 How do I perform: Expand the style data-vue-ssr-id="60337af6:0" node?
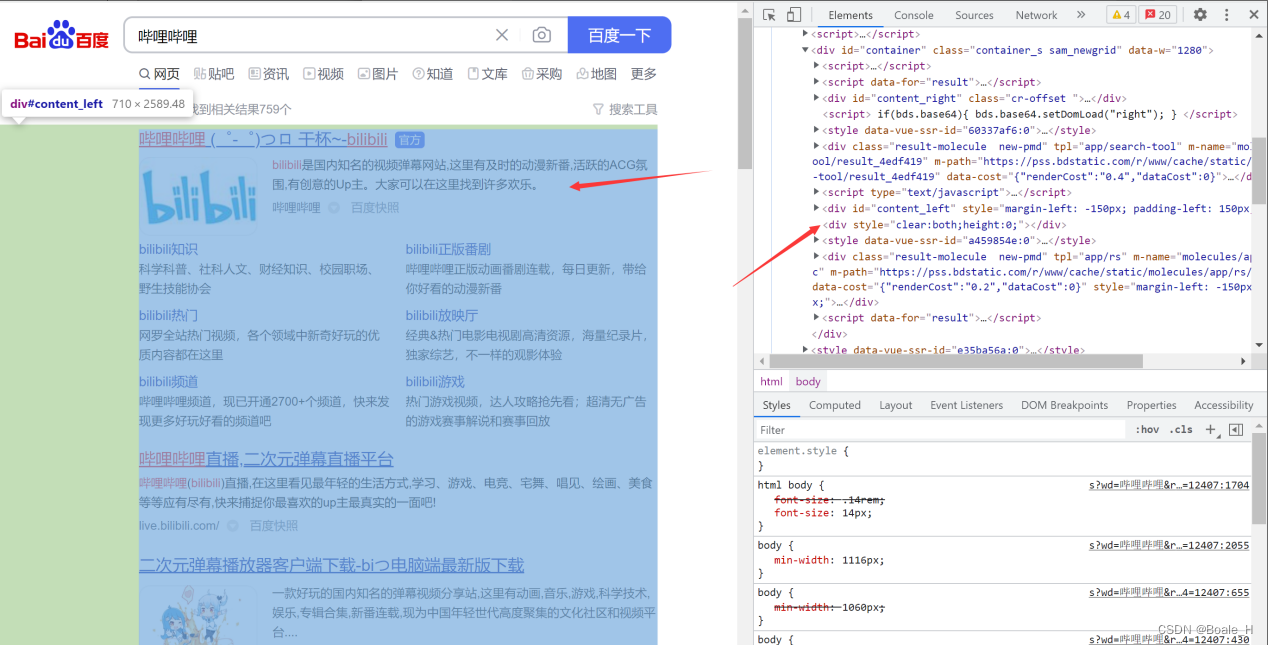tap(817, 130)
